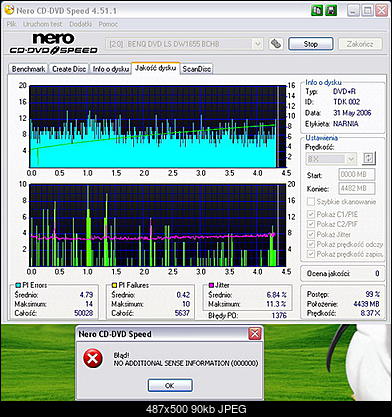Close the Nero CD-DVD Speed error dialog
The image size is (392, 417).
pyautogui.click(x=255, y=333)
